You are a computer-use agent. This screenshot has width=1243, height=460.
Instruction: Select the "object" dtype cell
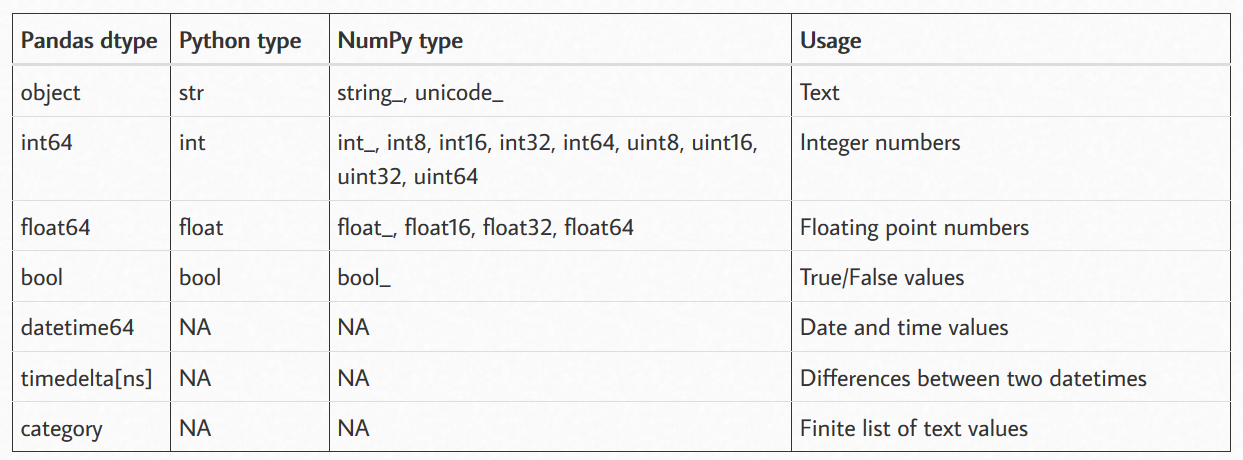[x=51, y=92]
